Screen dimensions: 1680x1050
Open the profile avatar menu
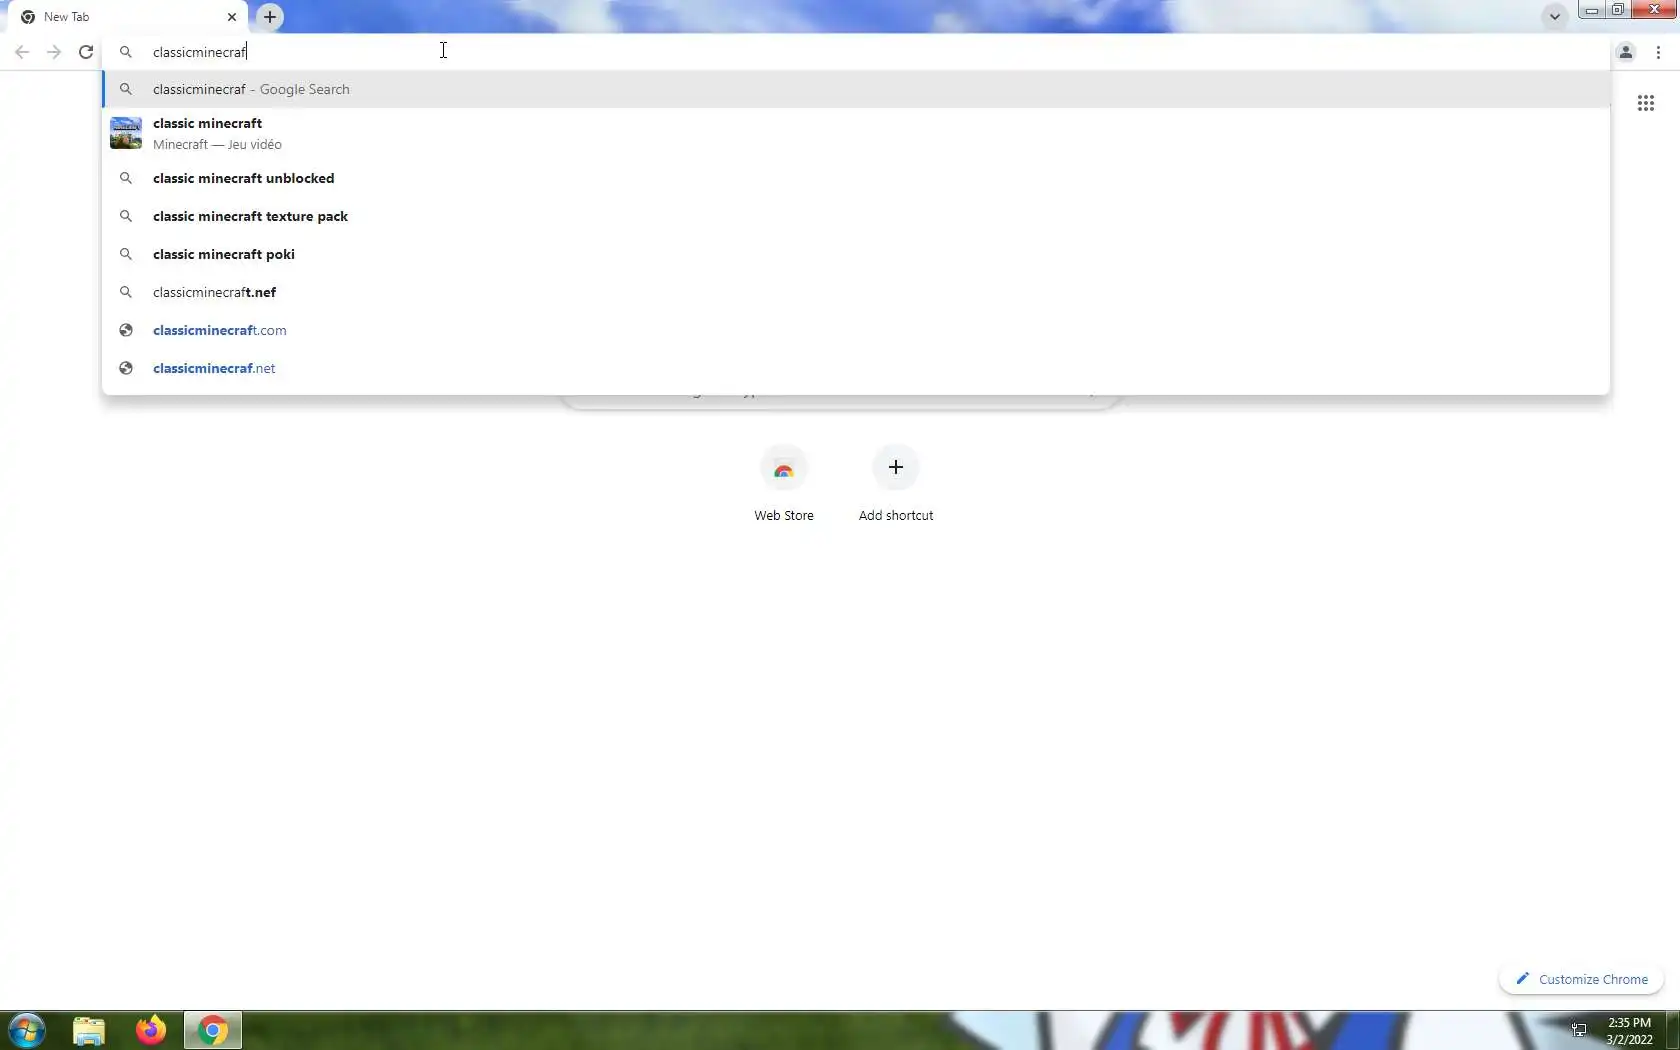click(1626, 52)
